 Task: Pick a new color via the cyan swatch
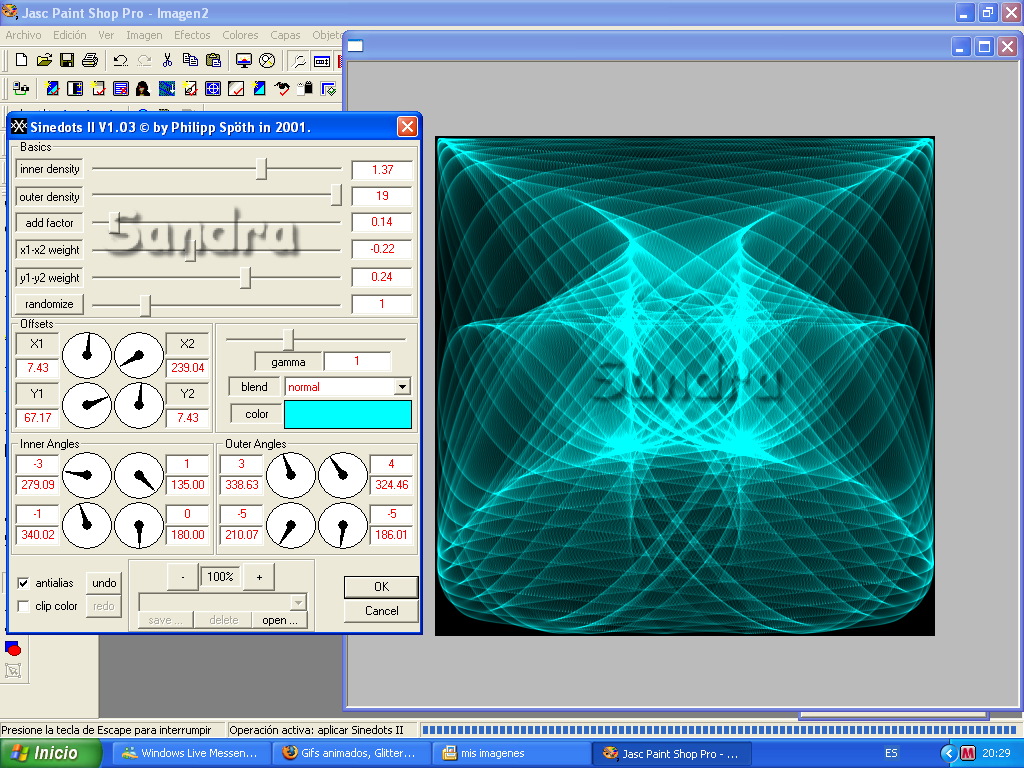[348, 414]
